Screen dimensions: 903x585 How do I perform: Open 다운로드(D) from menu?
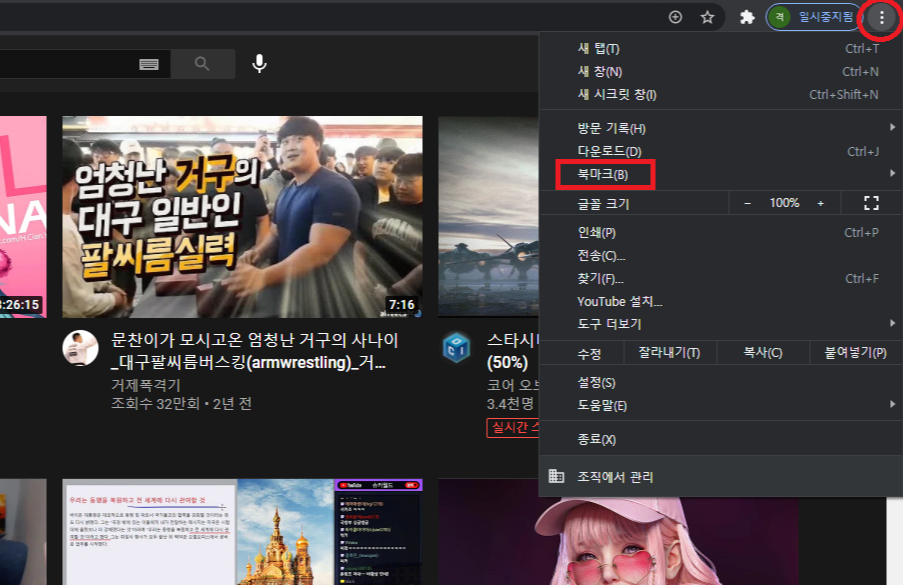(721, 151)
